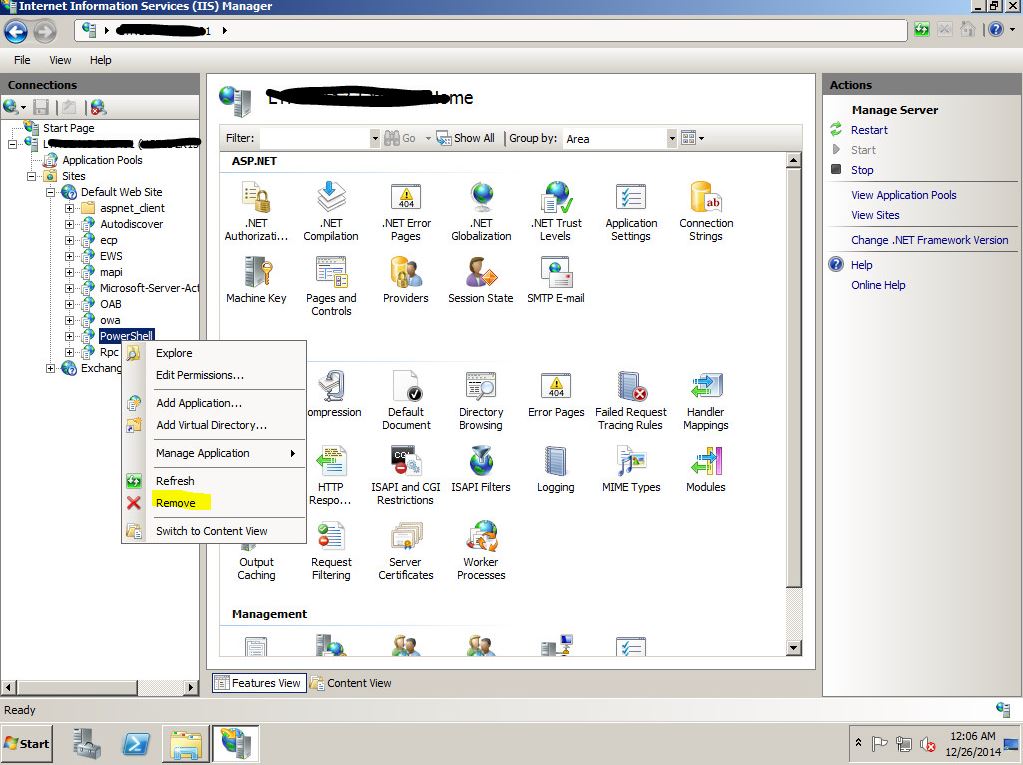
Task: Open the View menu
Action: (60, 60)
